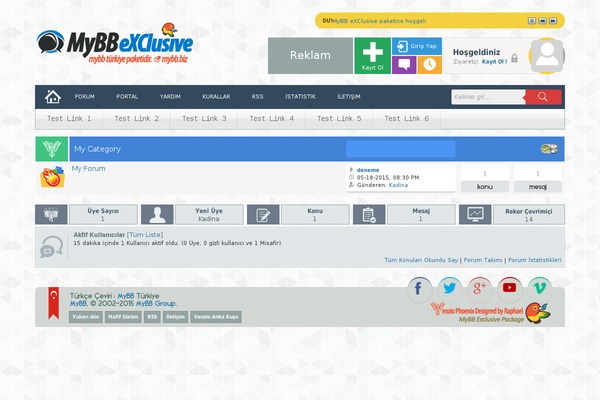Click the Rekor Çevrimiçi monitor icon

pyautogui.click(x=475, y=214)
